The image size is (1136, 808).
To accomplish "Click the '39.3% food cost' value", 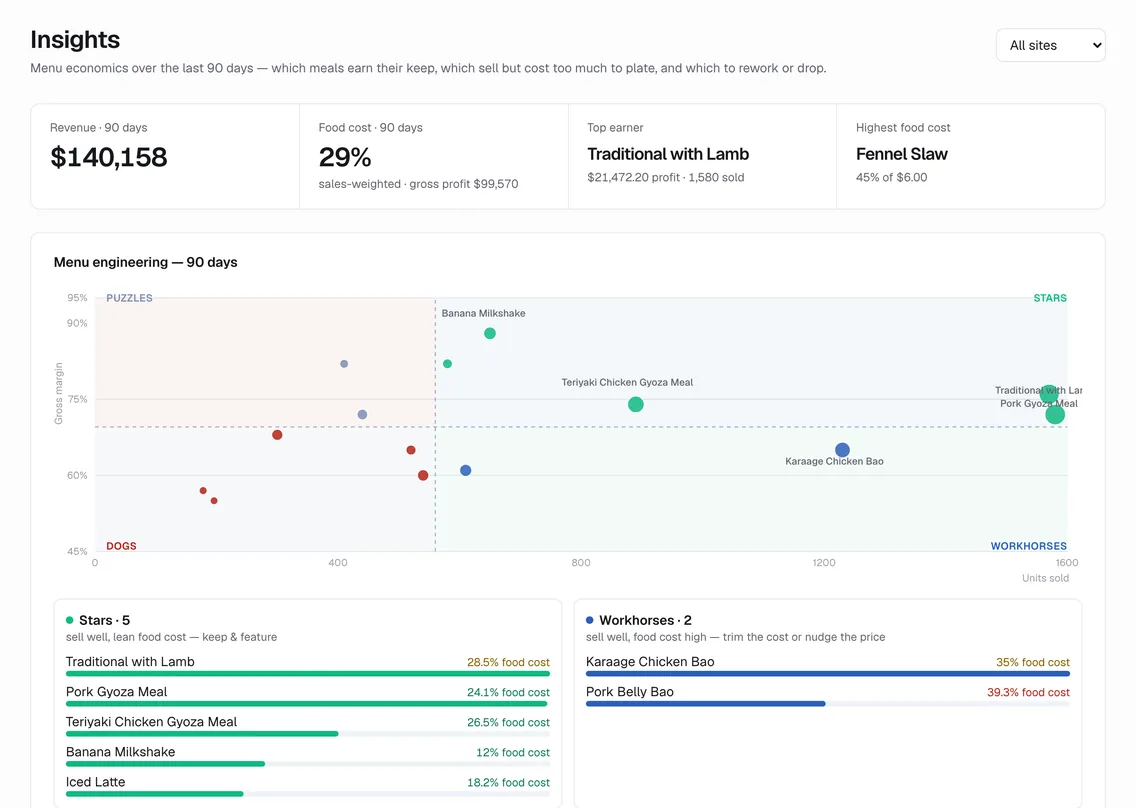I will pos(1028,693).
